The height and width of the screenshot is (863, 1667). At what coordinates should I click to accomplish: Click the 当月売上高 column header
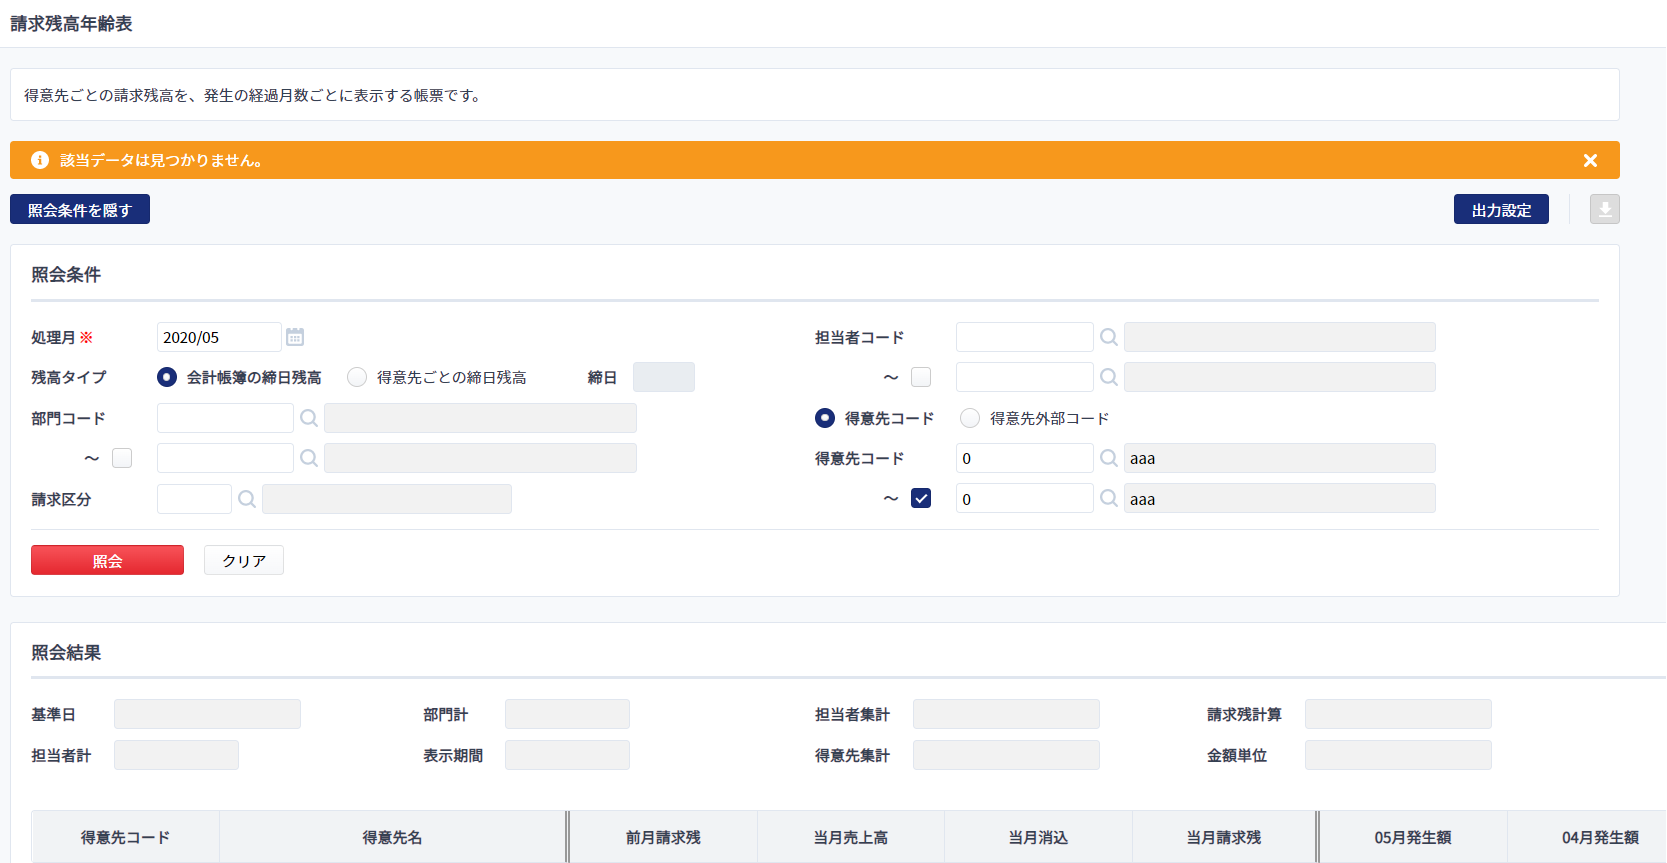pos(851,837)
